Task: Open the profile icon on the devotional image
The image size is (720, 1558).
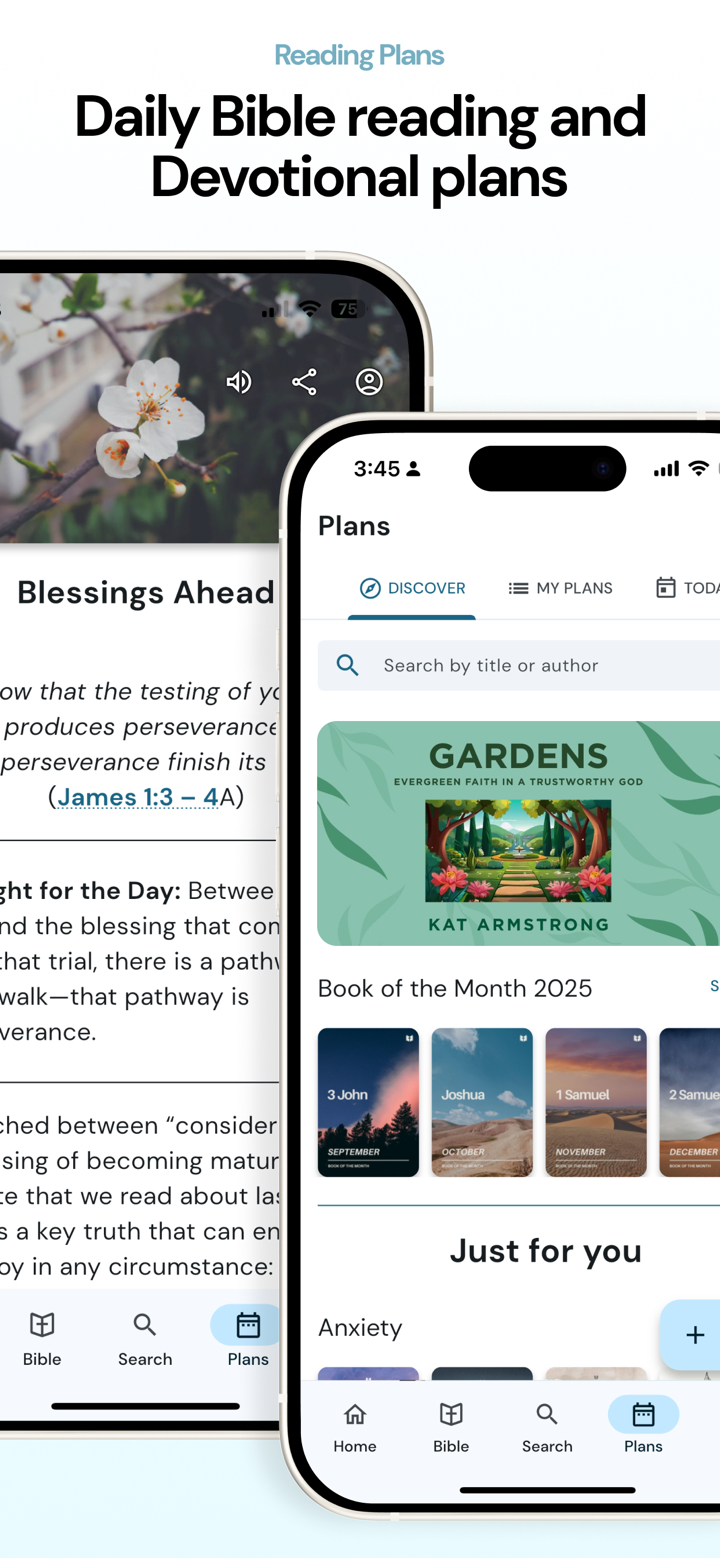Action: coord(369,381)
